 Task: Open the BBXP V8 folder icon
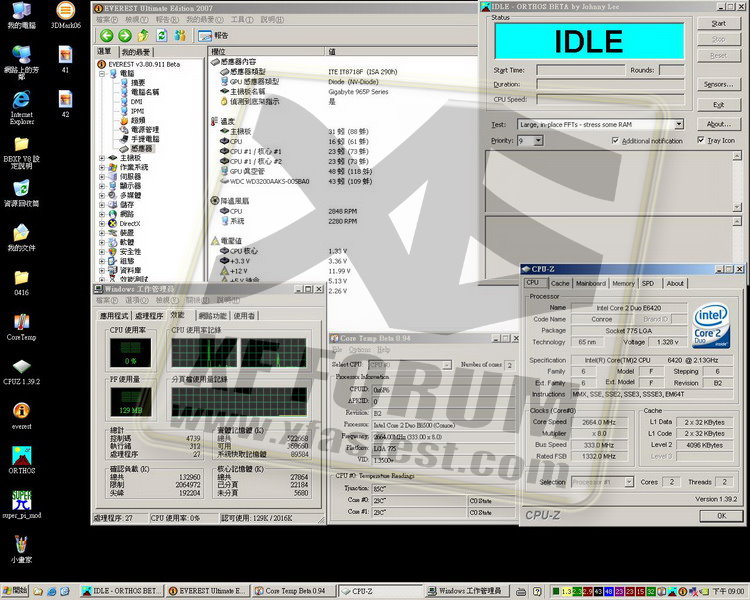(x=22, y=153)
